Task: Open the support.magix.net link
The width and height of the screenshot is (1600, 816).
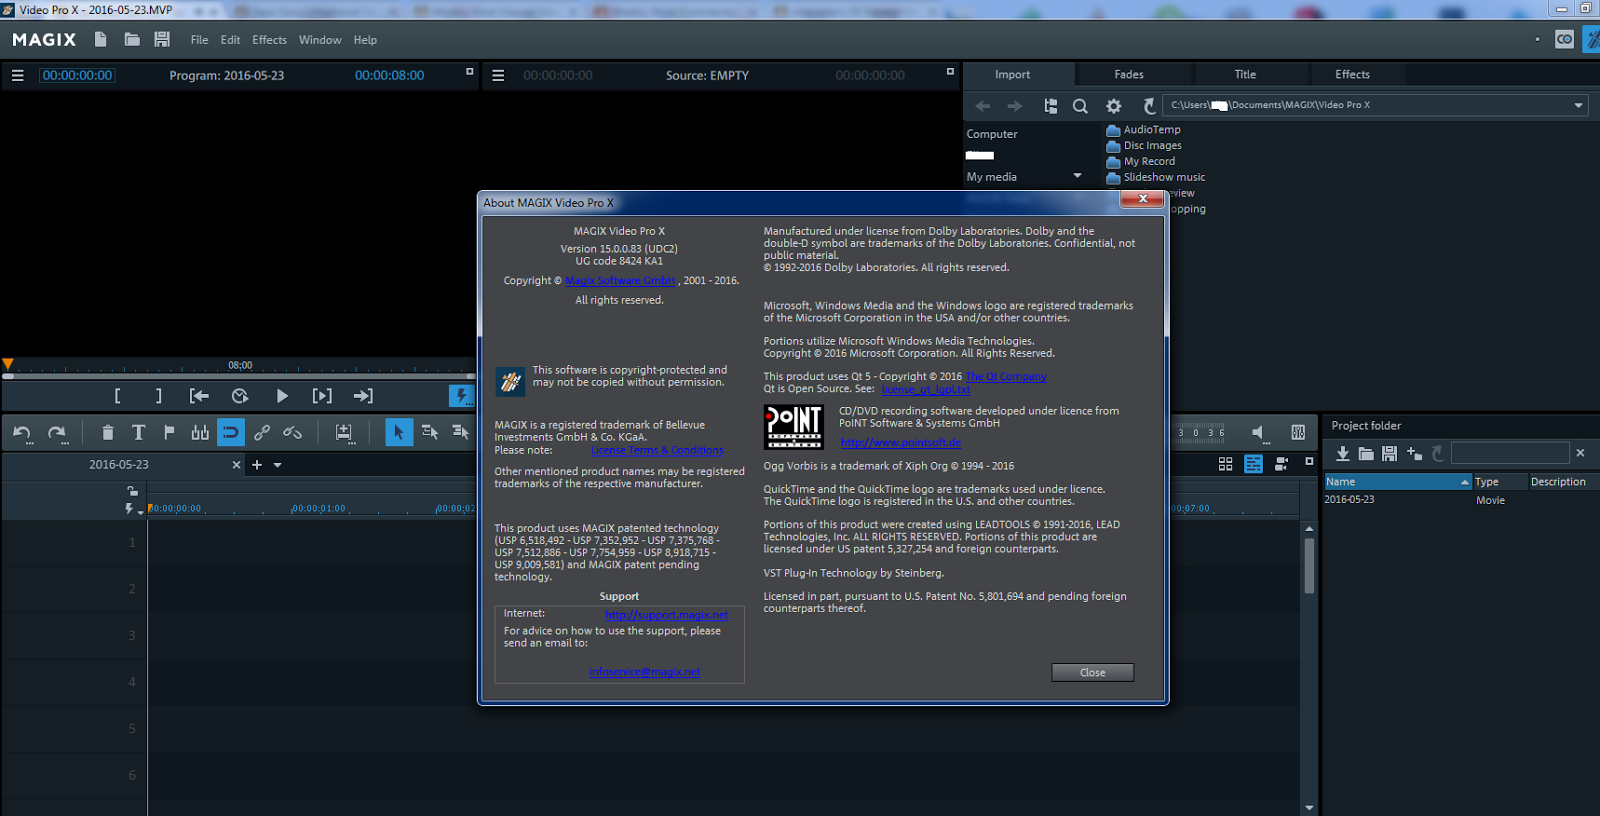Action: 666,615
